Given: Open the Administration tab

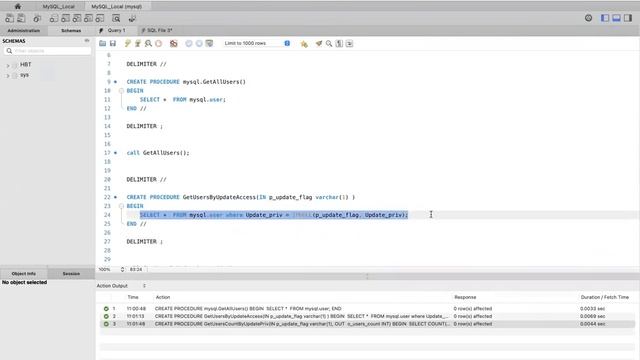Looking at the screenshot, I should pyautogui.click(x=24, y=31).
